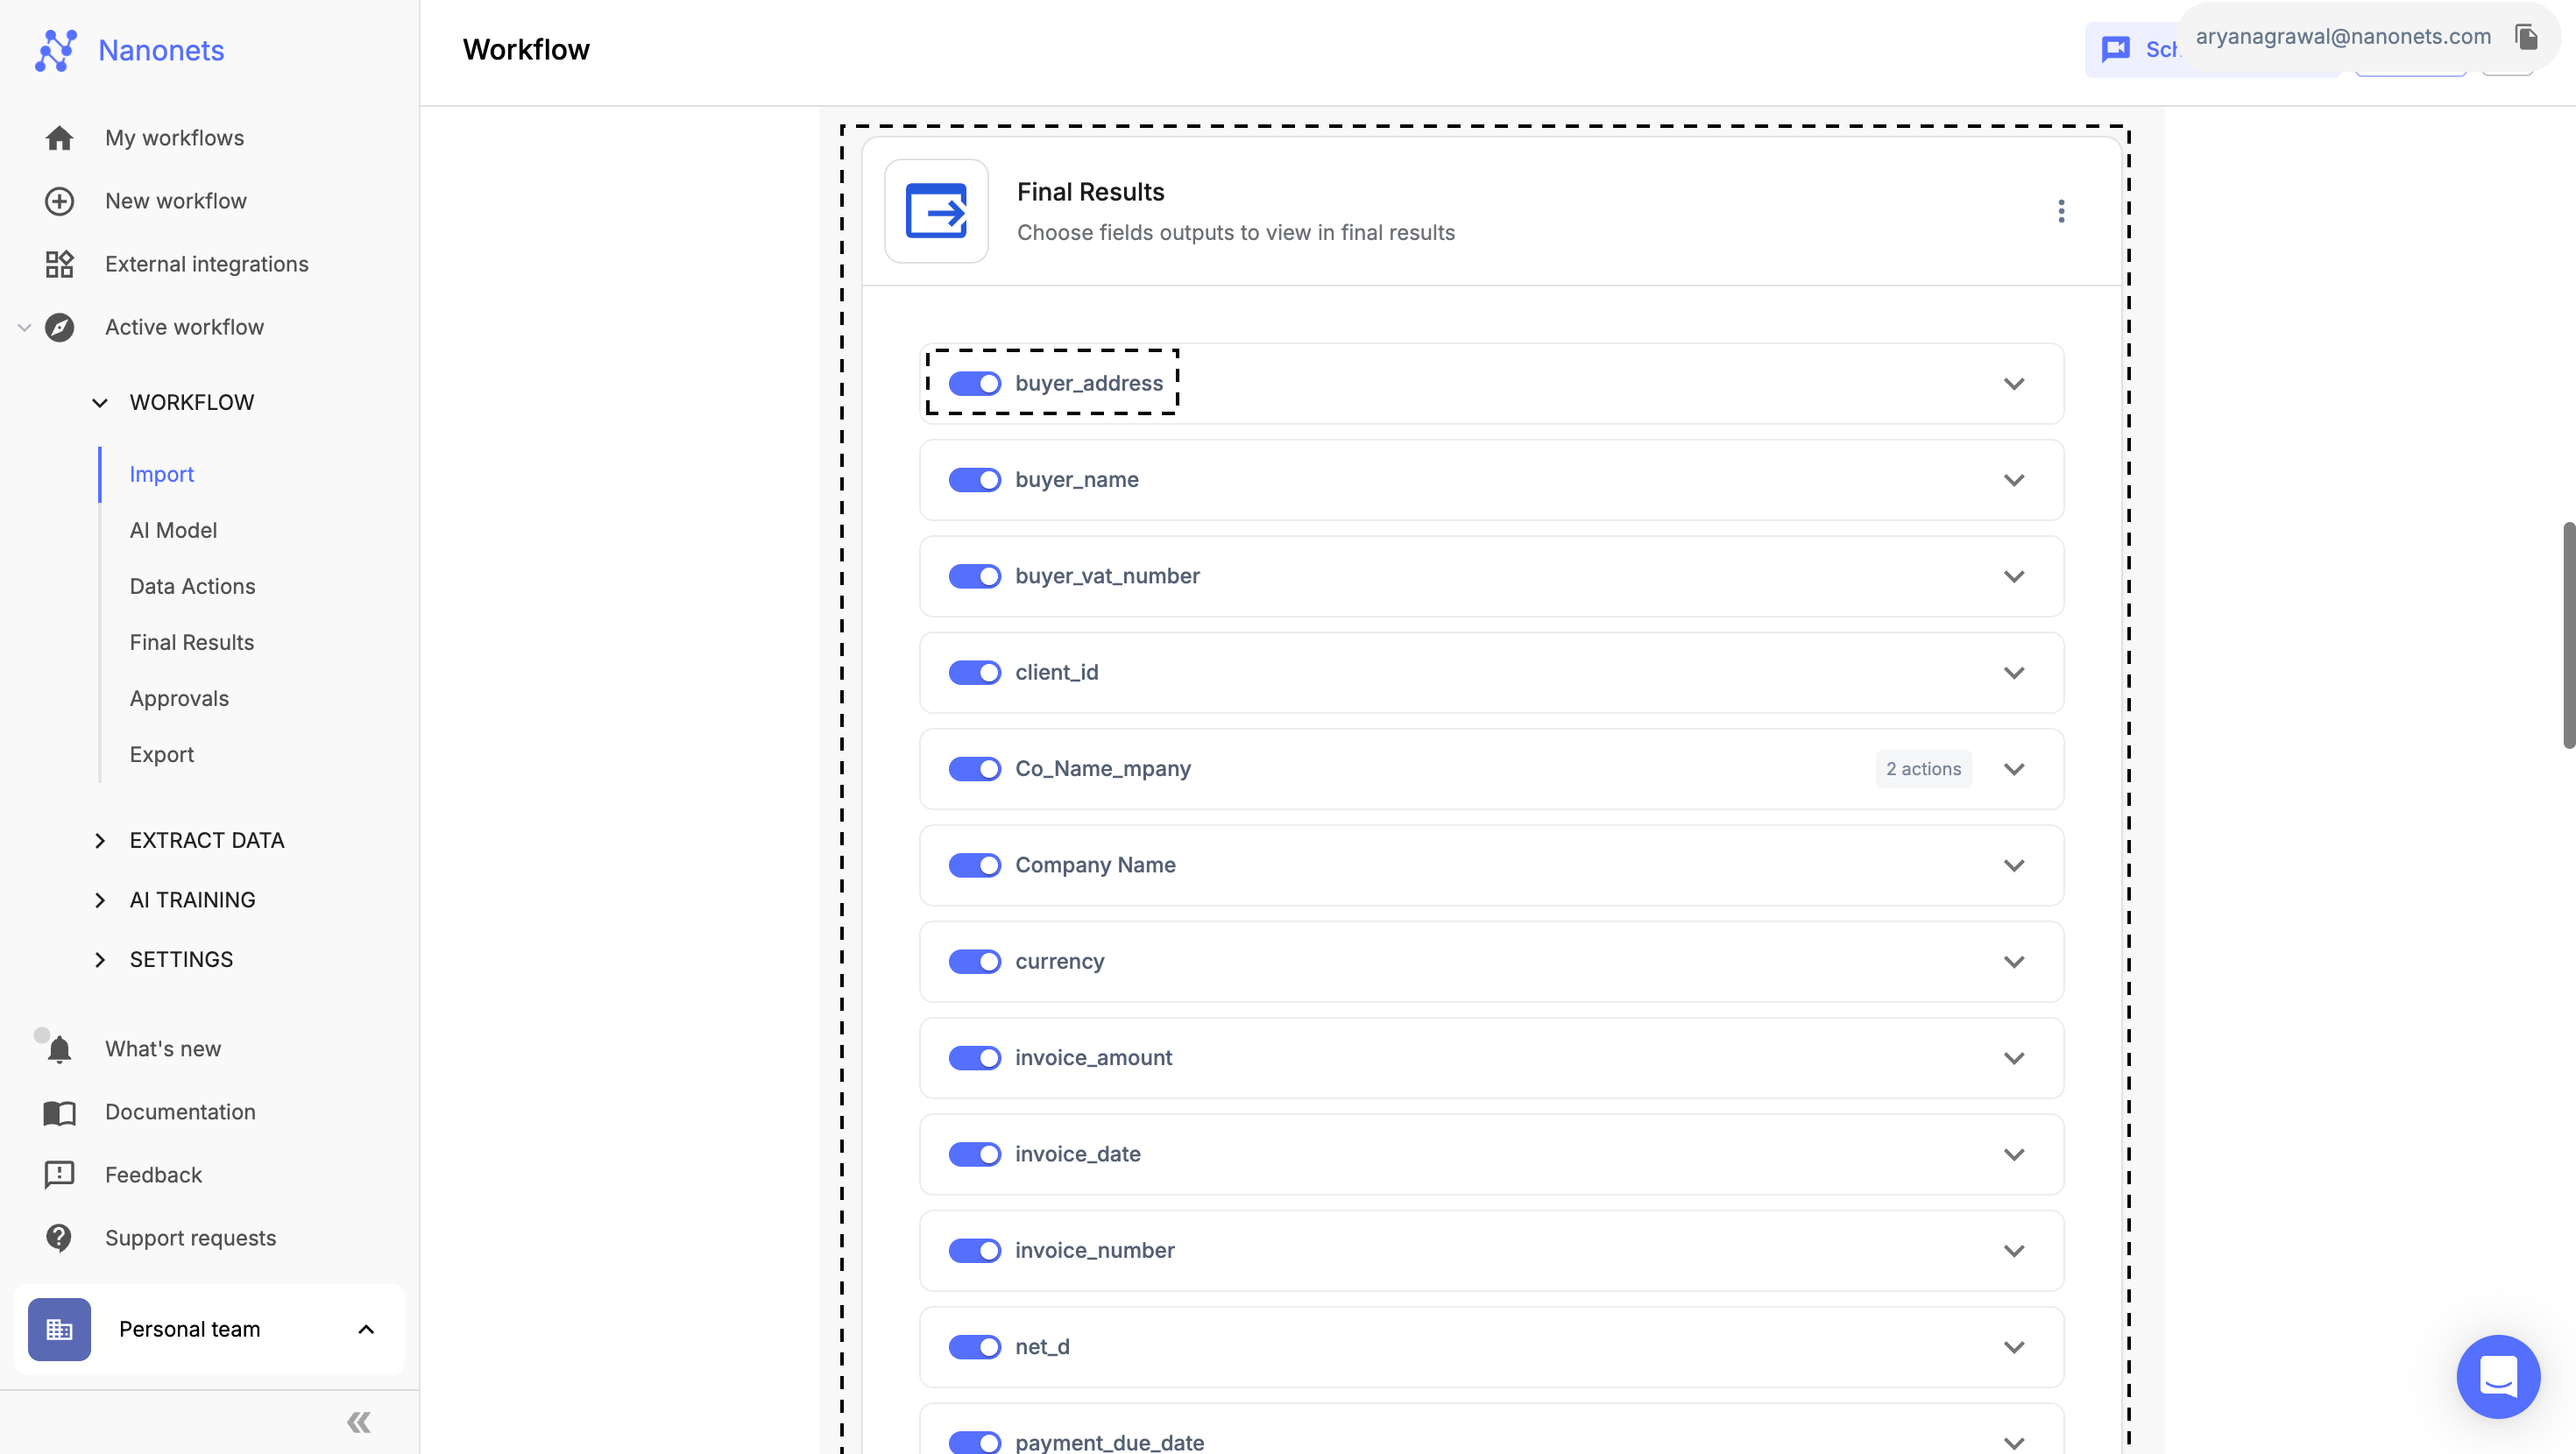2576x1454 pixels.
Task: Collapse sidebar with double-chevron icon
Action: click(359, 1422)
